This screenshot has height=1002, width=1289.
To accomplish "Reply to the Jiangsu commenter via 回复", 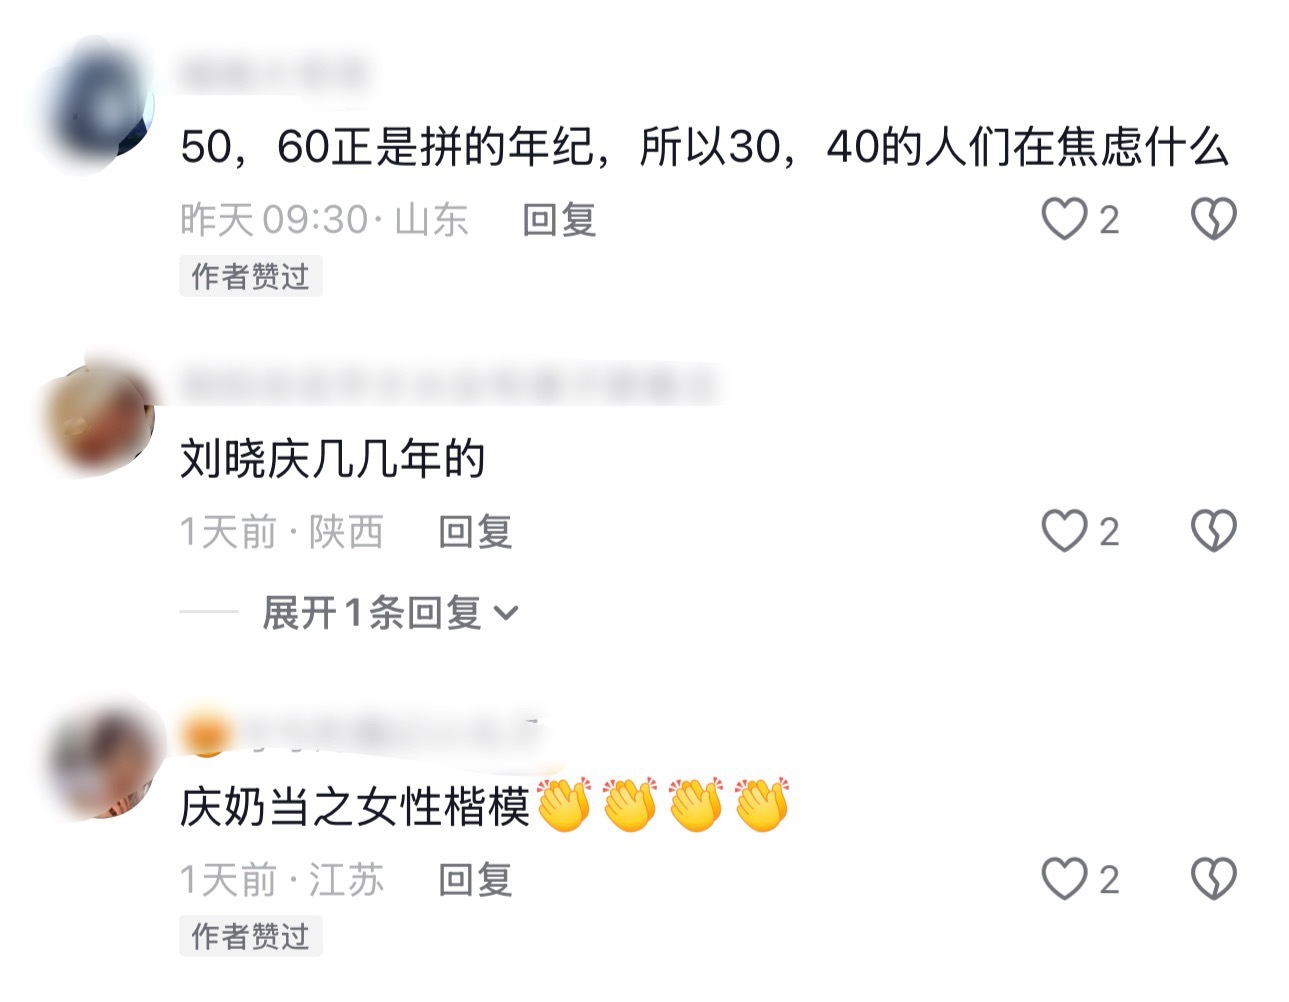I will click(x=475, y=880).
